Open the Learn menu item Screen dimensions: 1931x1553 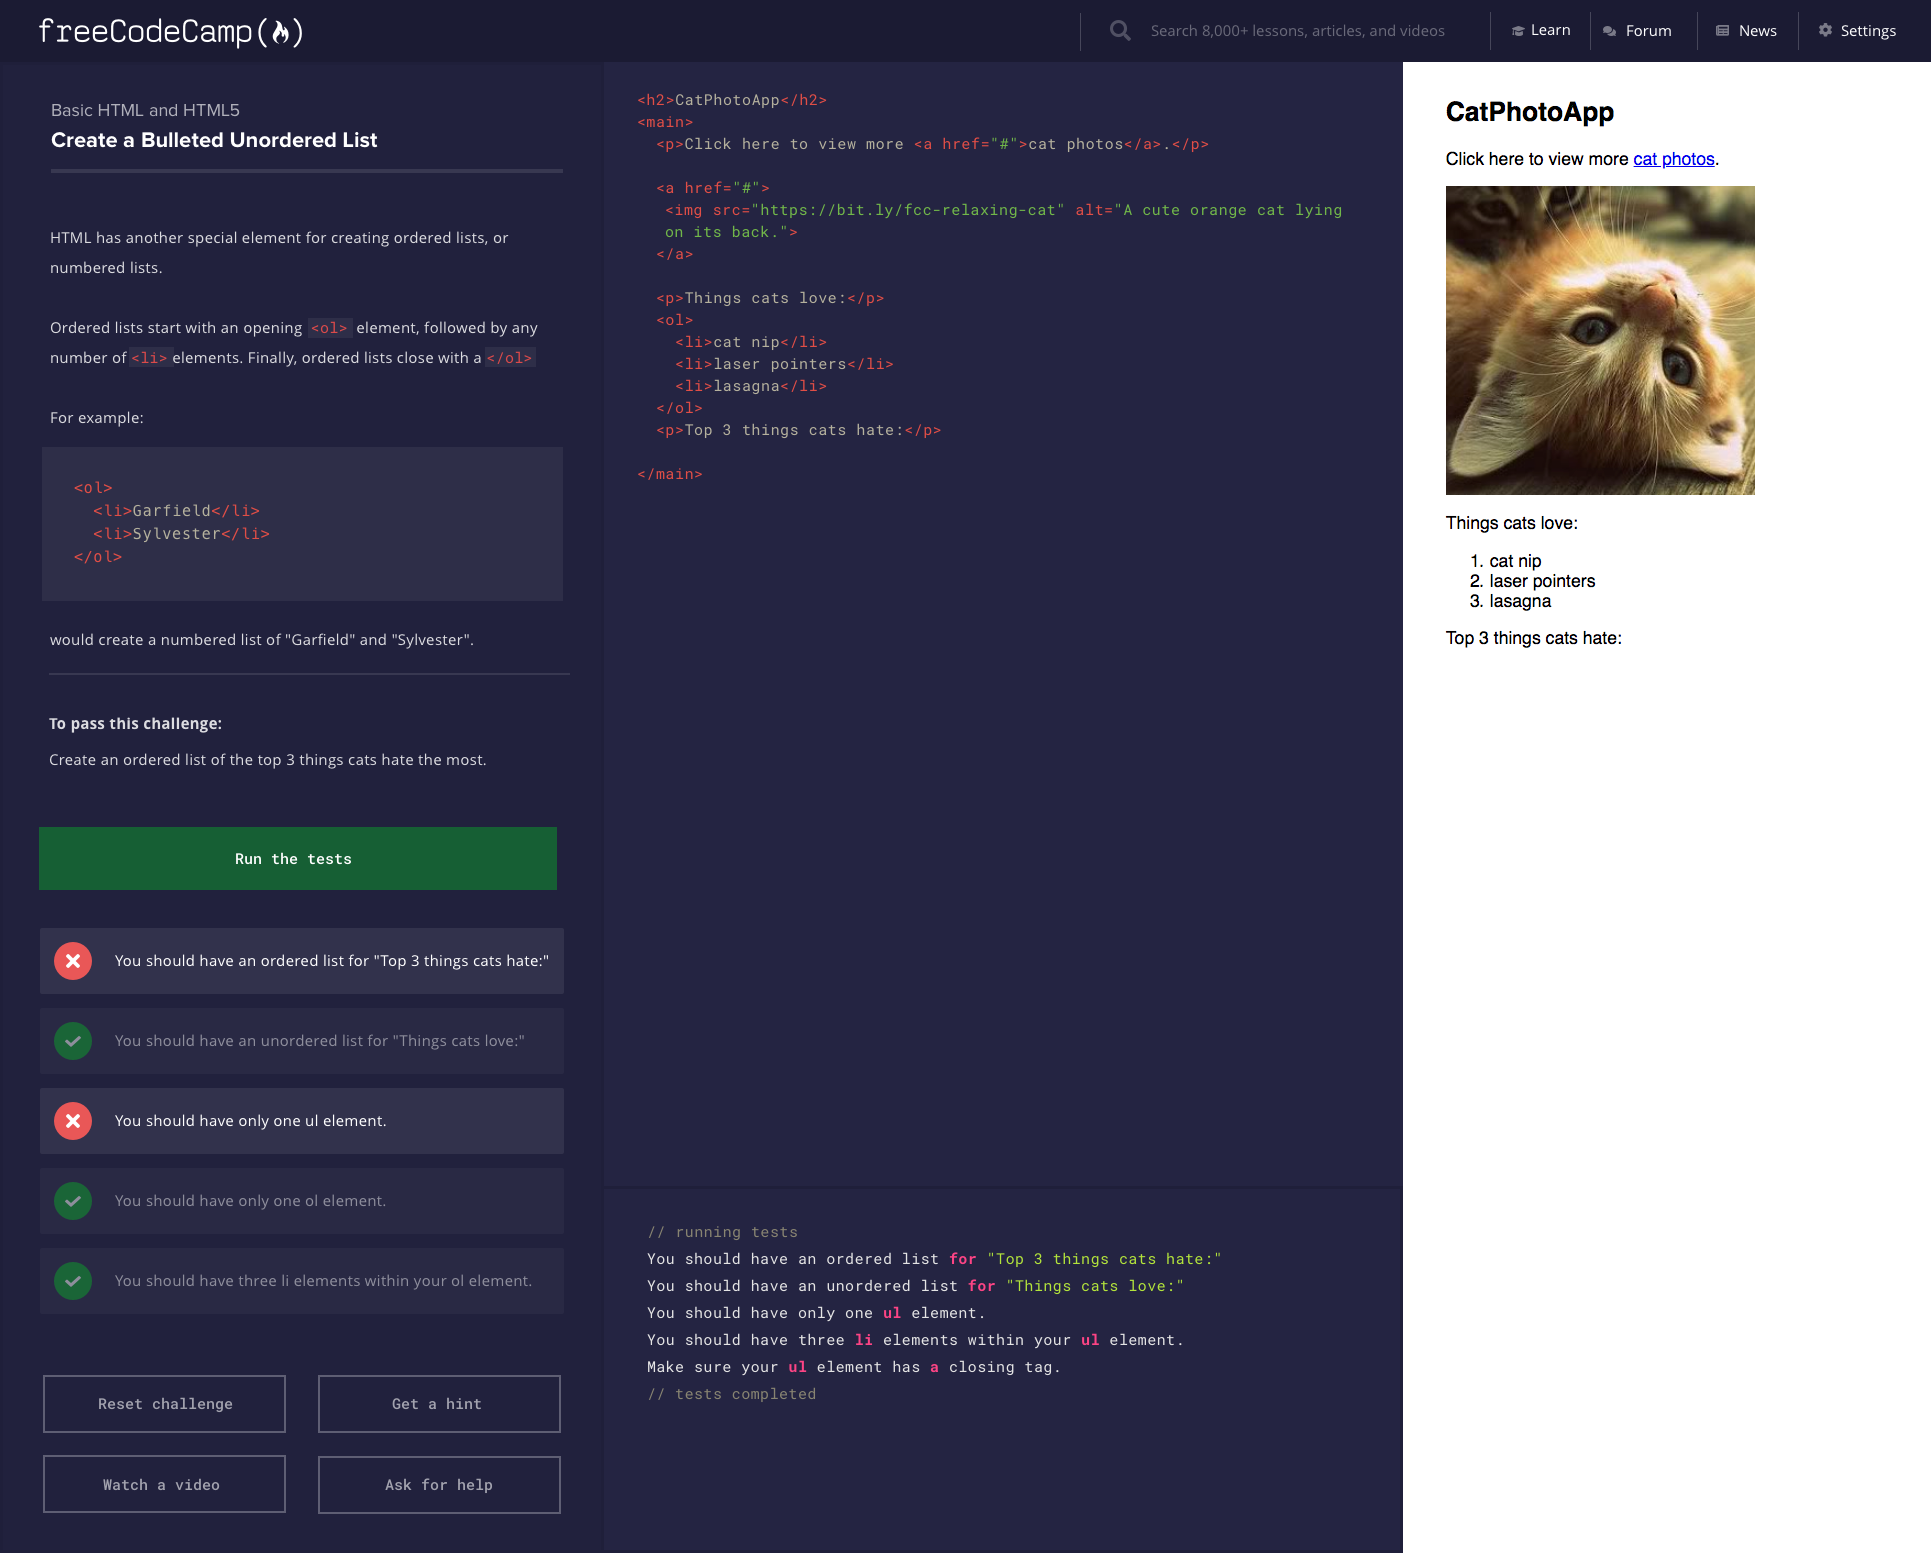tap(1541, 31)
